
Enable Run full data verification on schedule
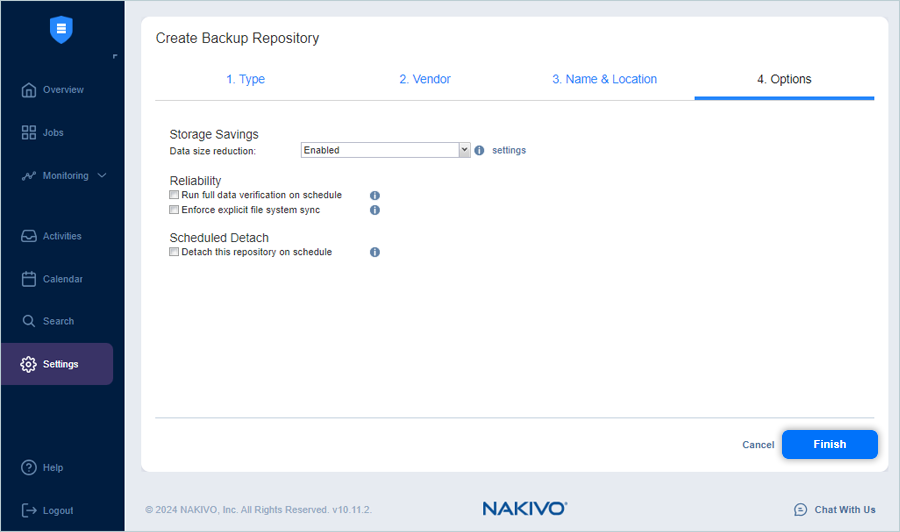pyautogui.click(x=174, y=195)
